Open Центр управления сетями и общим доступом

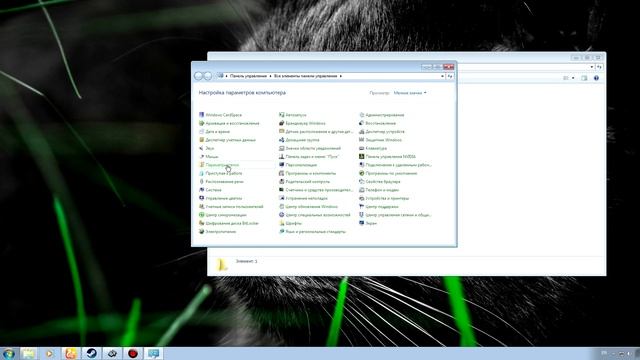[395, 215]
